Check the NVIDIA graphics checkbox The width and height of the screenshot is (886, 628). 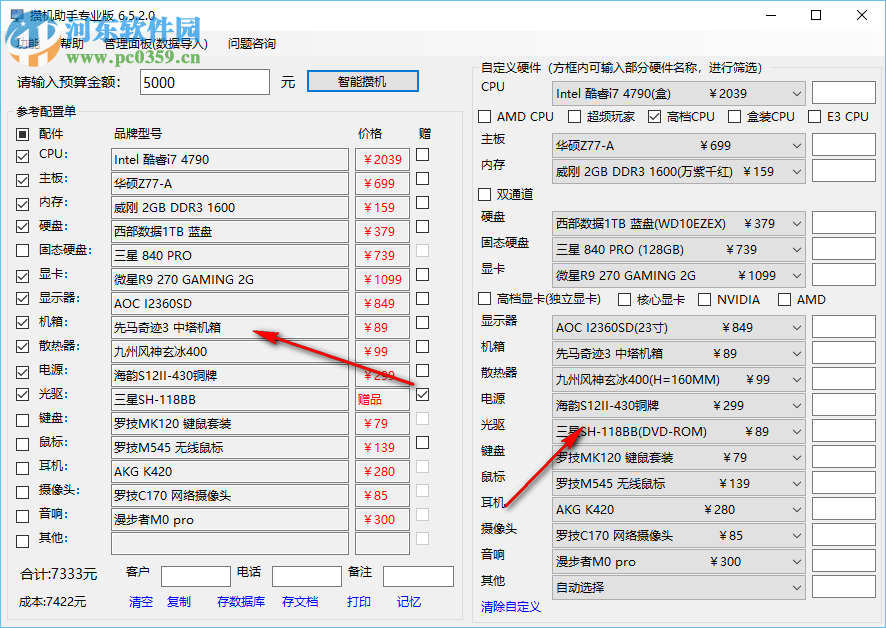[708, 299]
